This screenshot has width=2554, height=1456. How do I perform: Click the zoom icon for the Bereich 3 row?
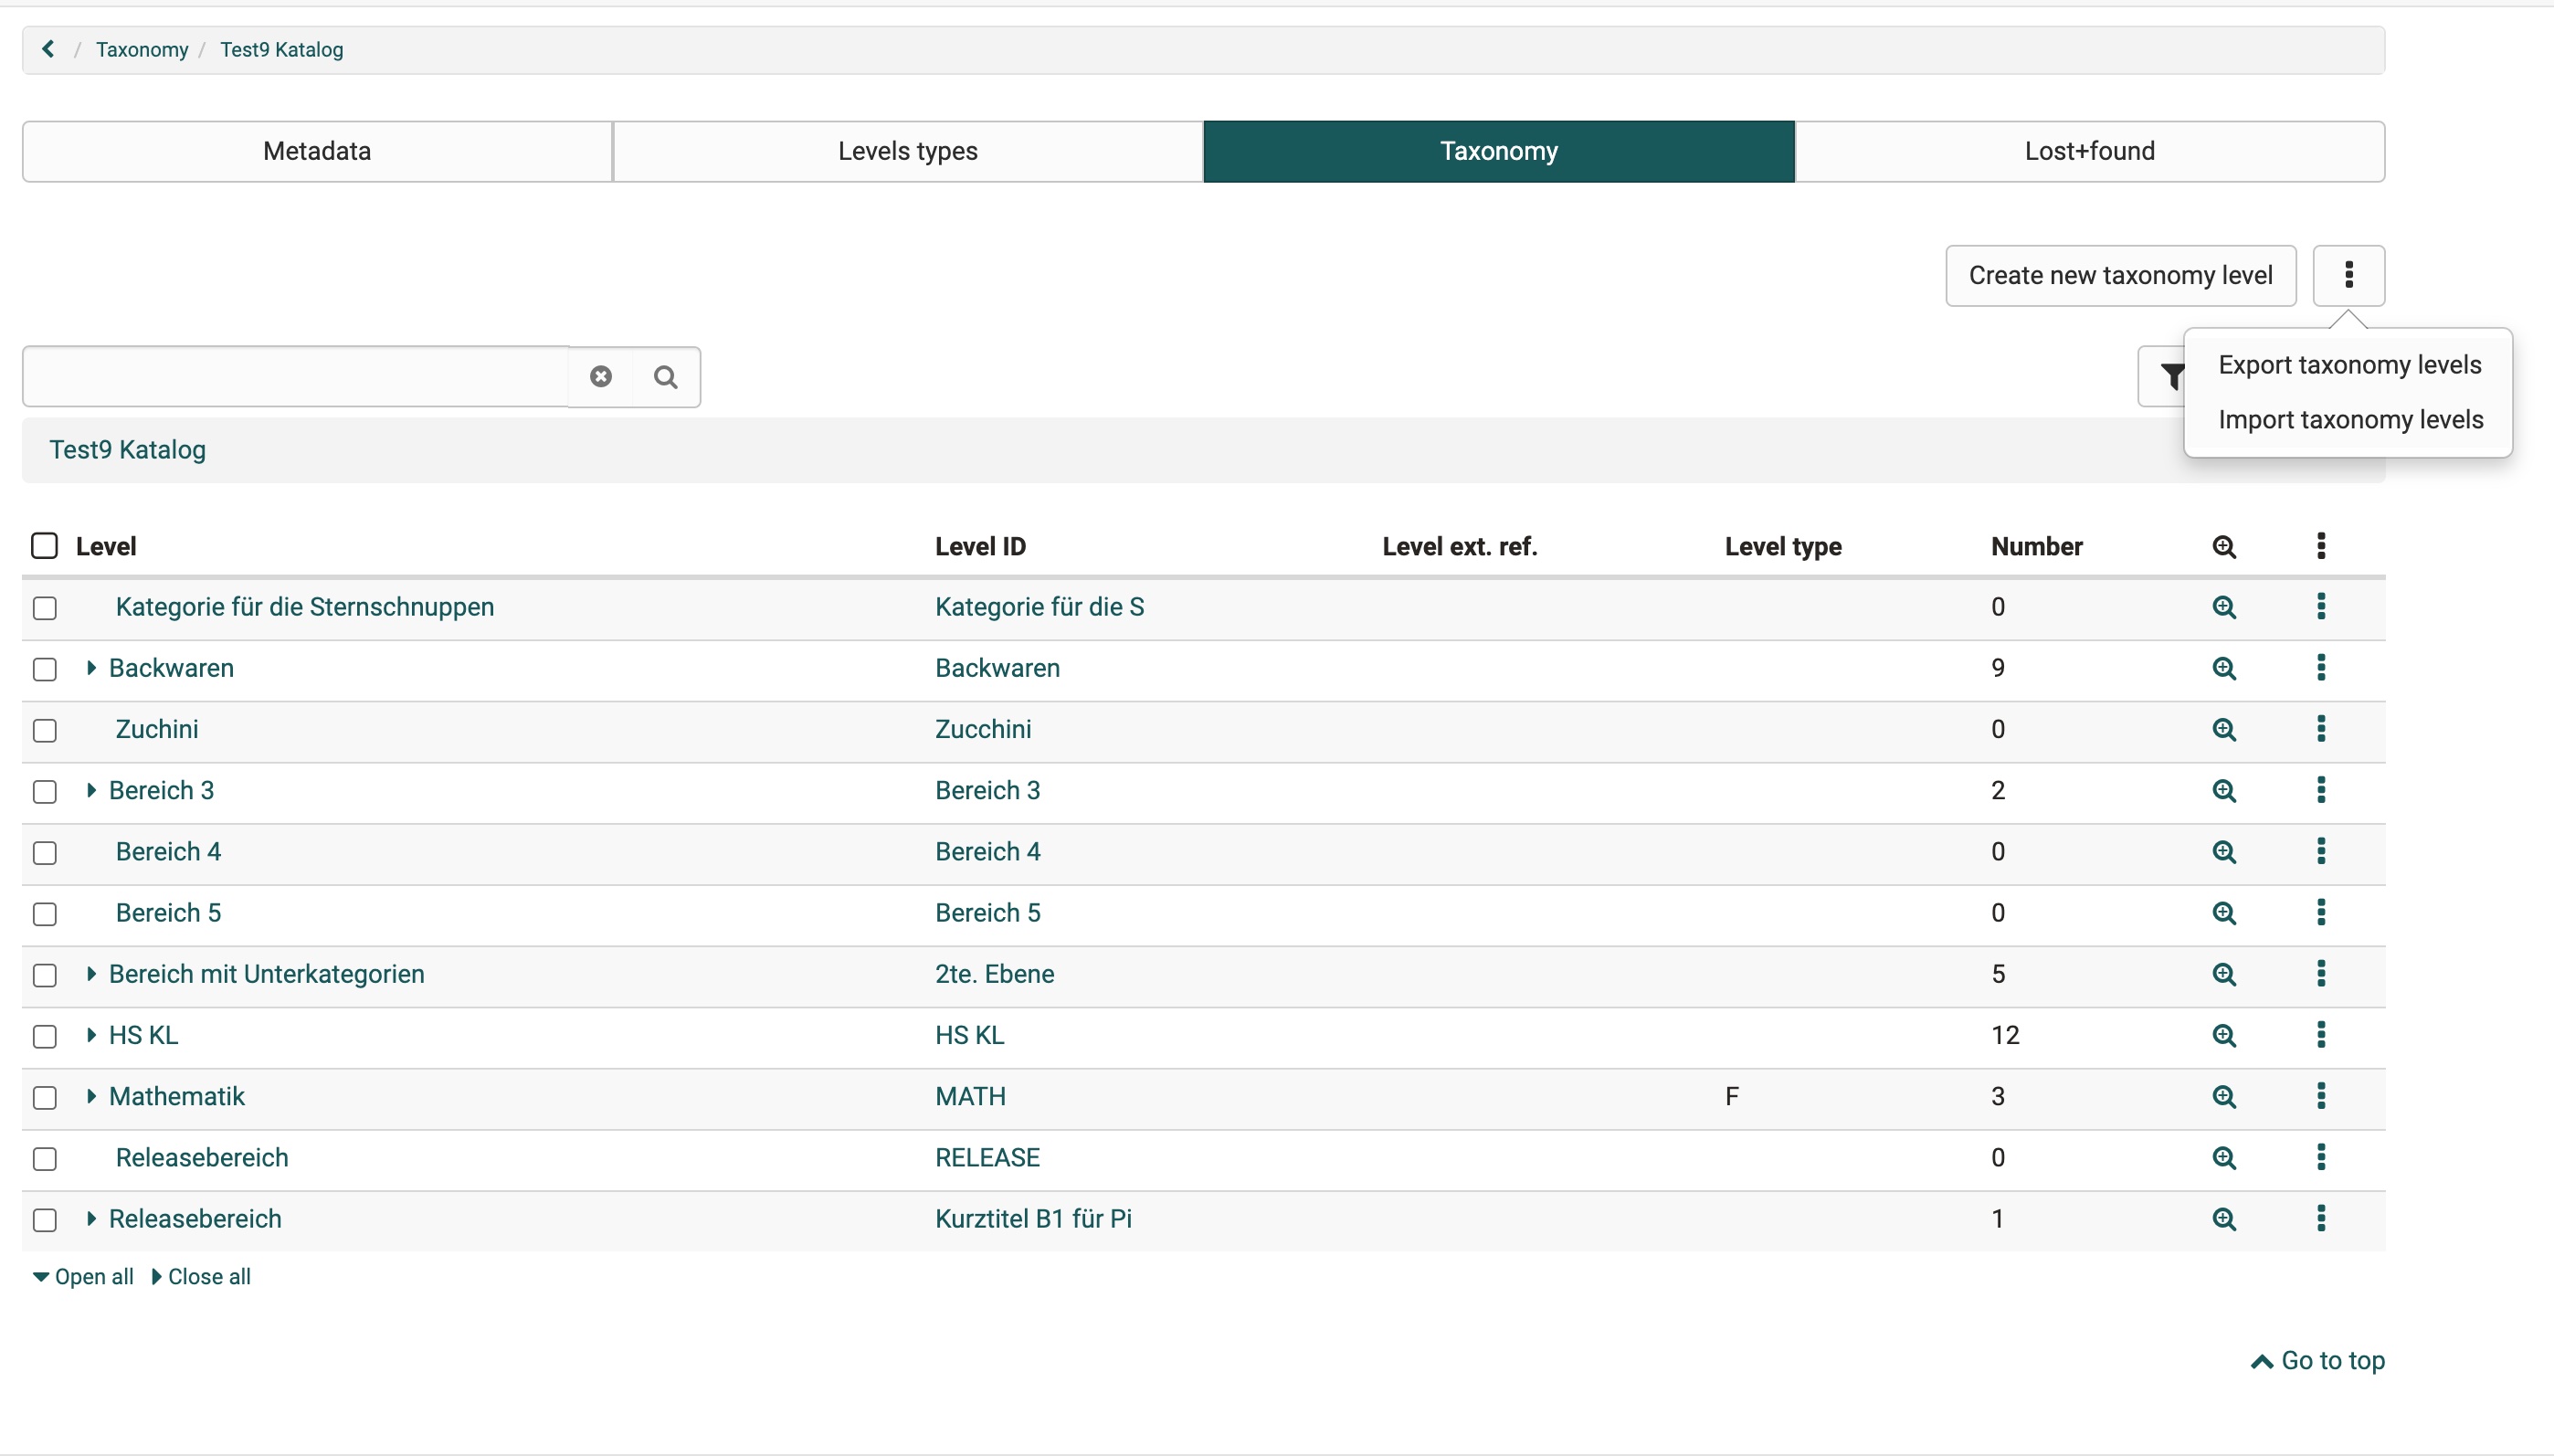(2224, 790)
